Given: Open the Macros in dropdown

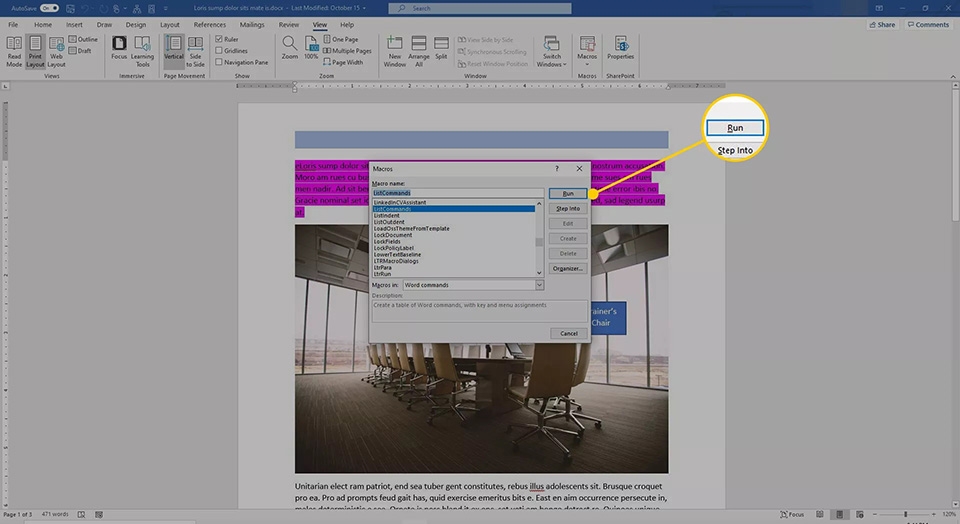Looking at the screenshot, I should tap(539, 285).
